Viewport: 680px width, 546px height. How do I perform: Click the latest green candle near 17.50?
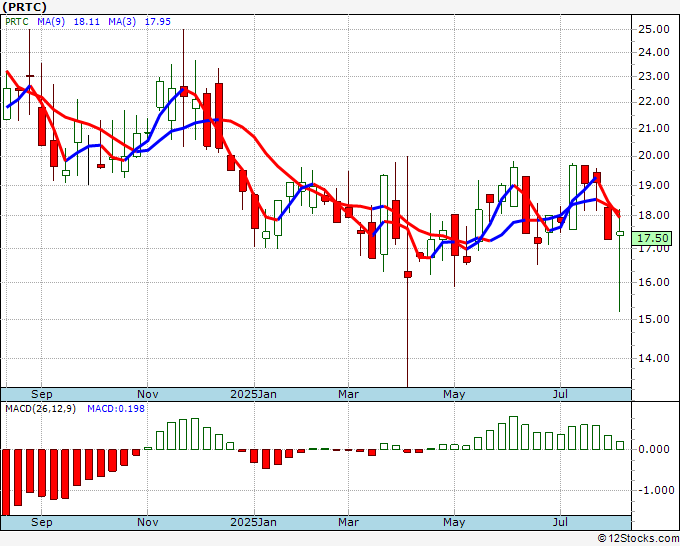coord(620,233)
